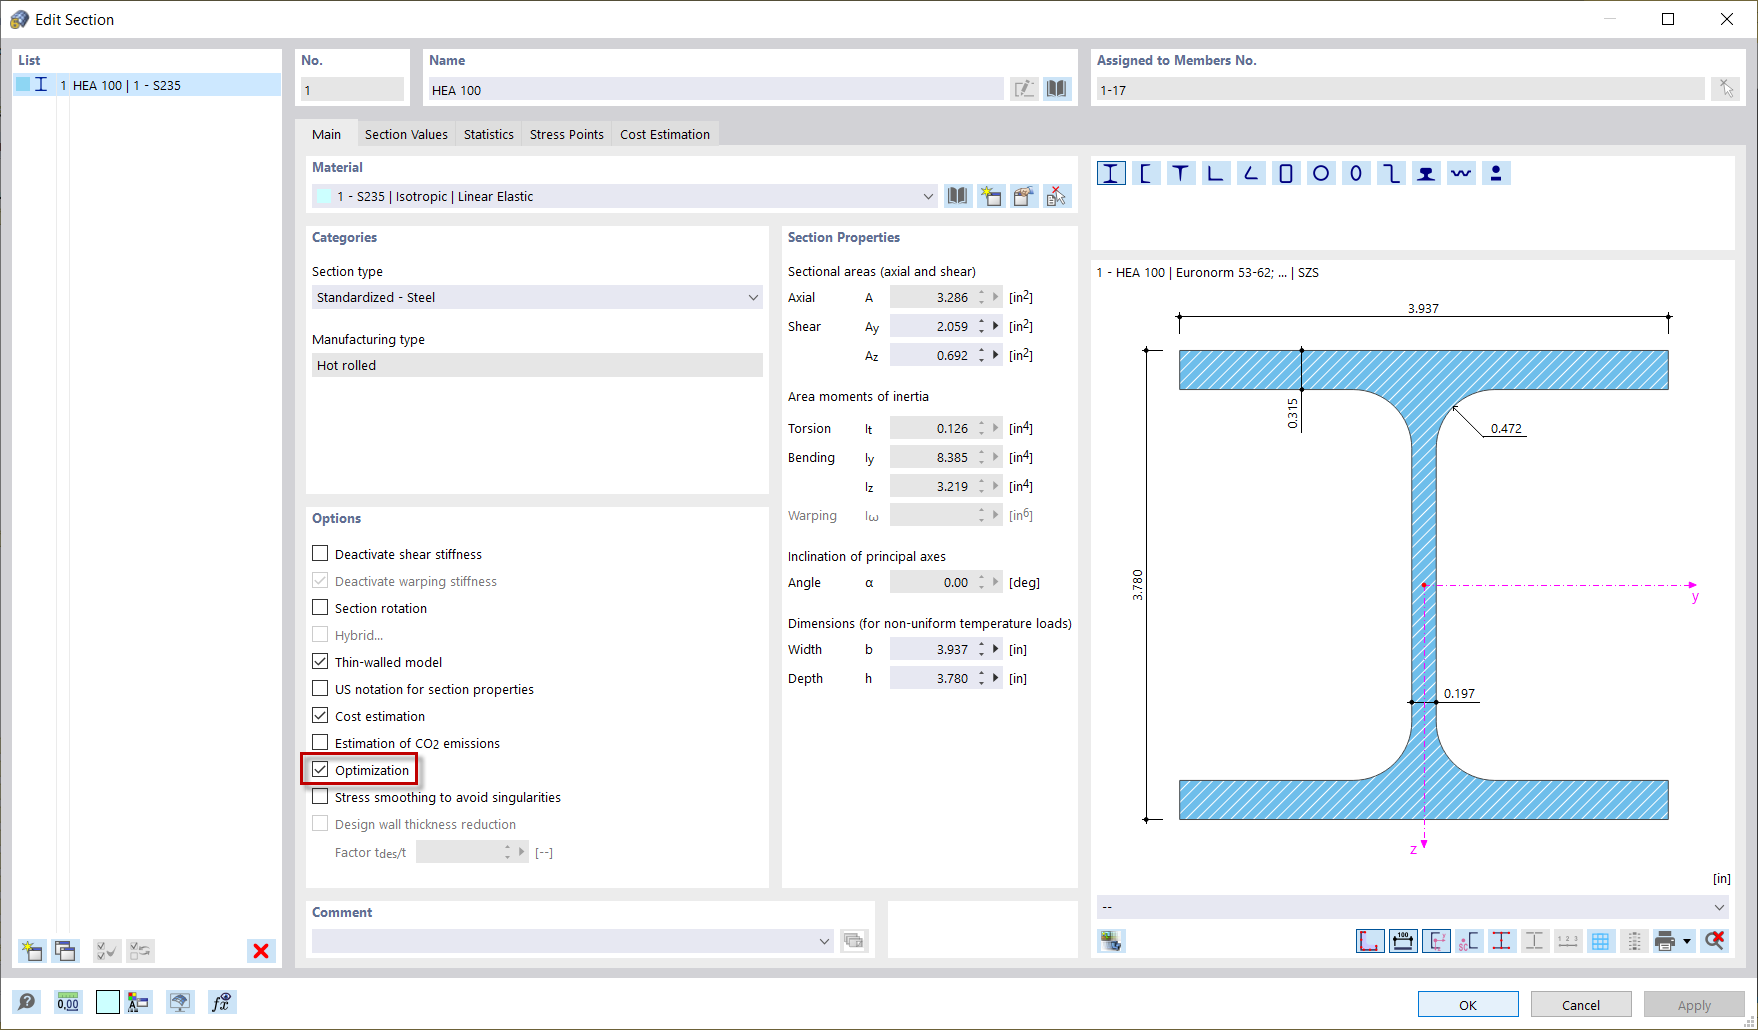Pick the angle section shape icon

[x=1251, y=172]
